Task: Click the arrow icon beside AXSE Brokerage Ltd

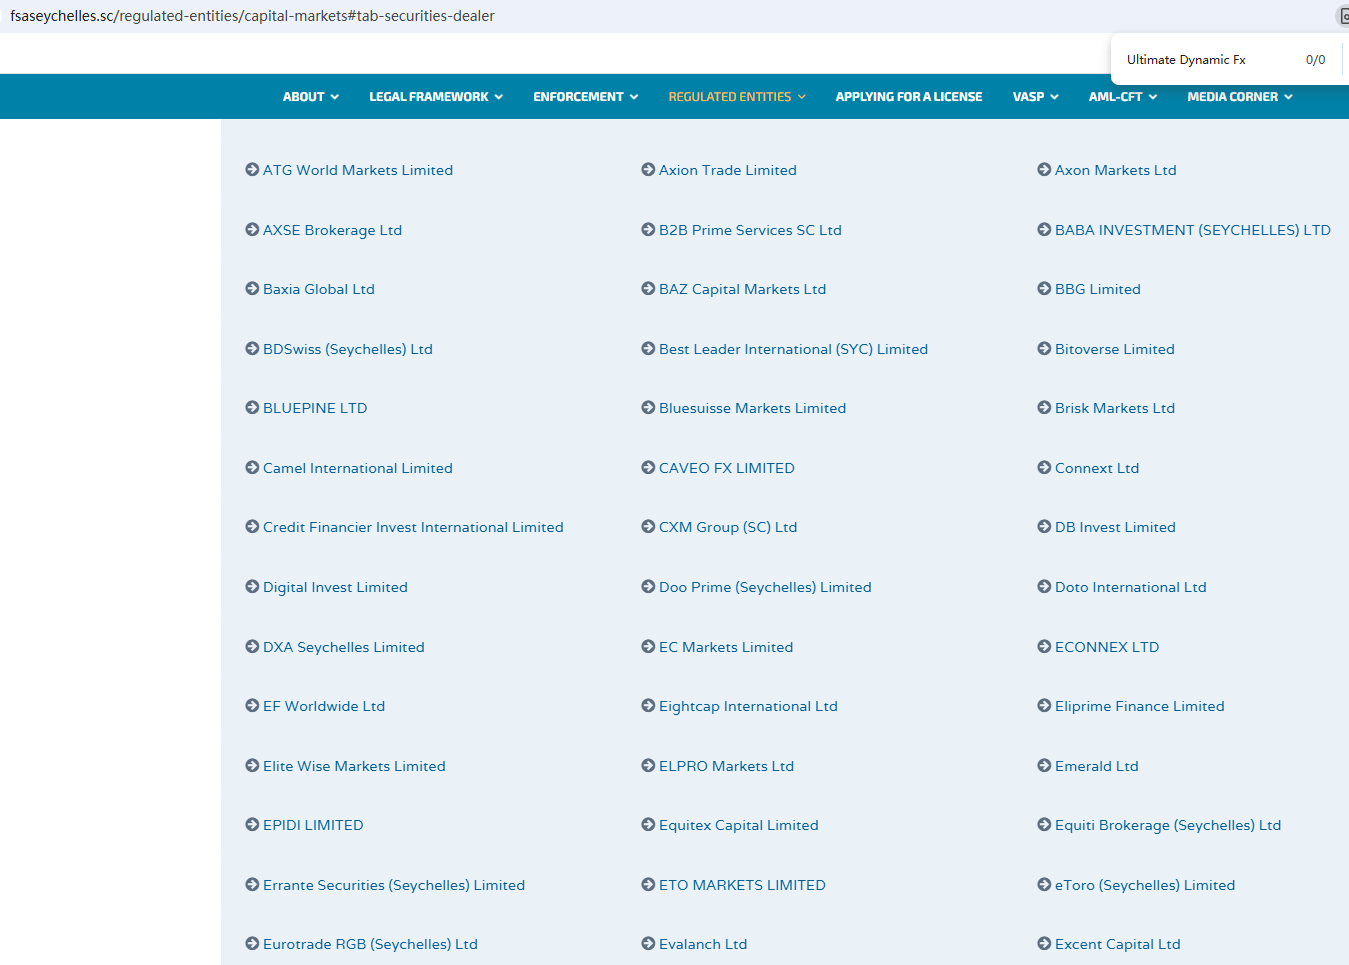Action: [252, 230]
